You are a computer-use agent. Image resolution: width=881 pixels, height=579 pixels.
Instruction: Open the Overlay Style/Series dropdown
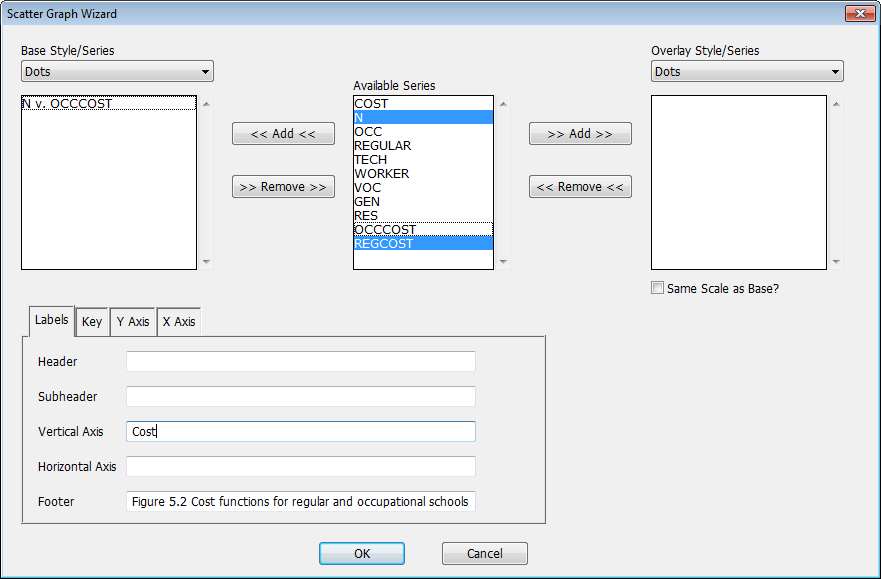pos(747,72)
